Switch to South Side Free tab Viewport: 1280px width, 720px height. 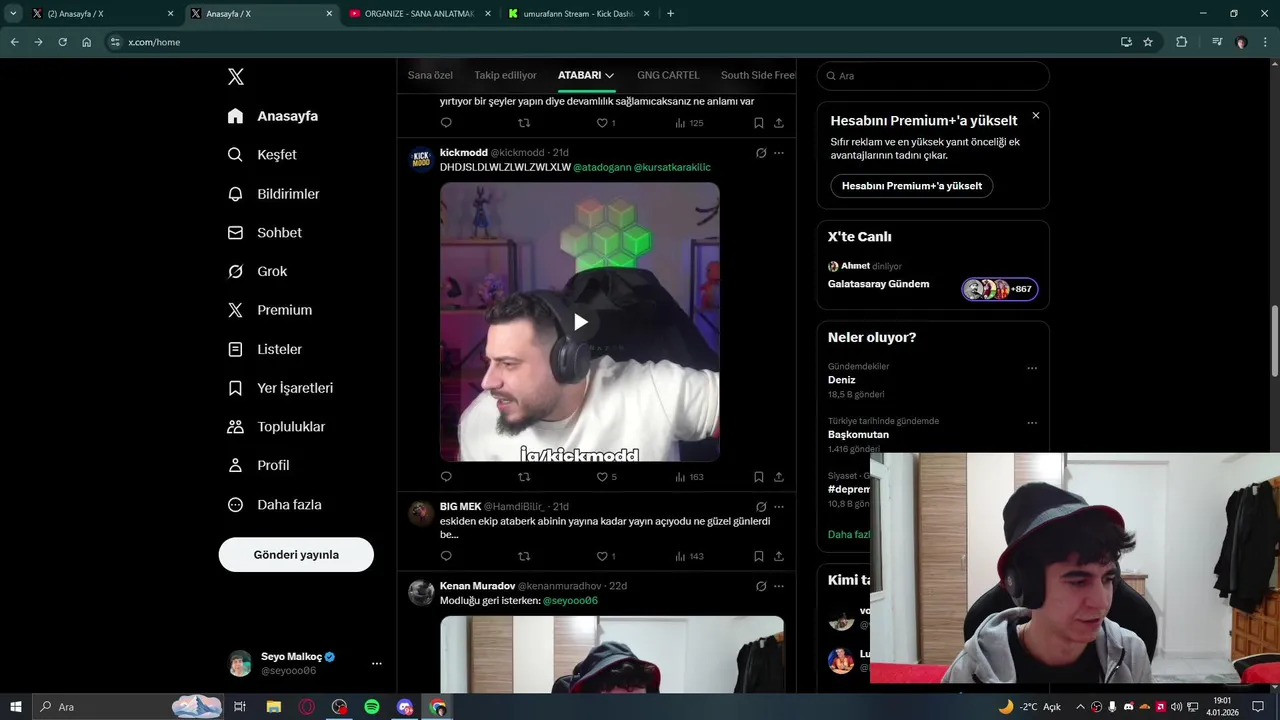(x=757, y=75)
